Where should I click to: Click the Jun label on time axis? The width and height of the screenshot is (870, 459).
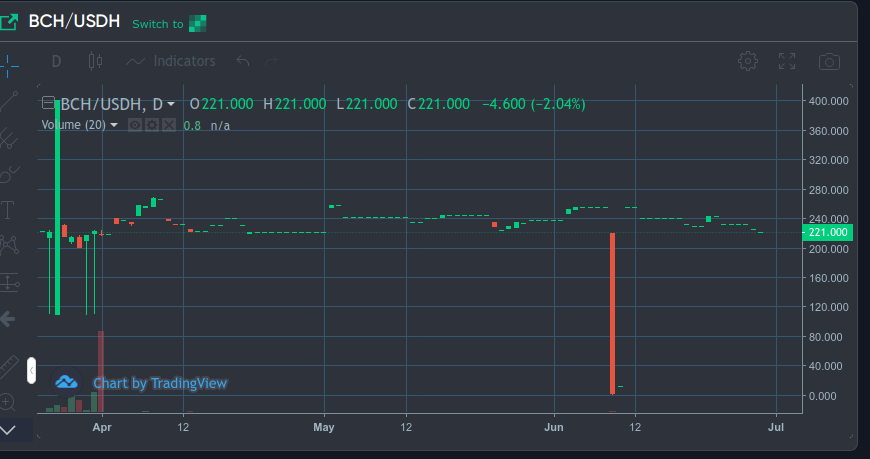[x=554, y=427]
